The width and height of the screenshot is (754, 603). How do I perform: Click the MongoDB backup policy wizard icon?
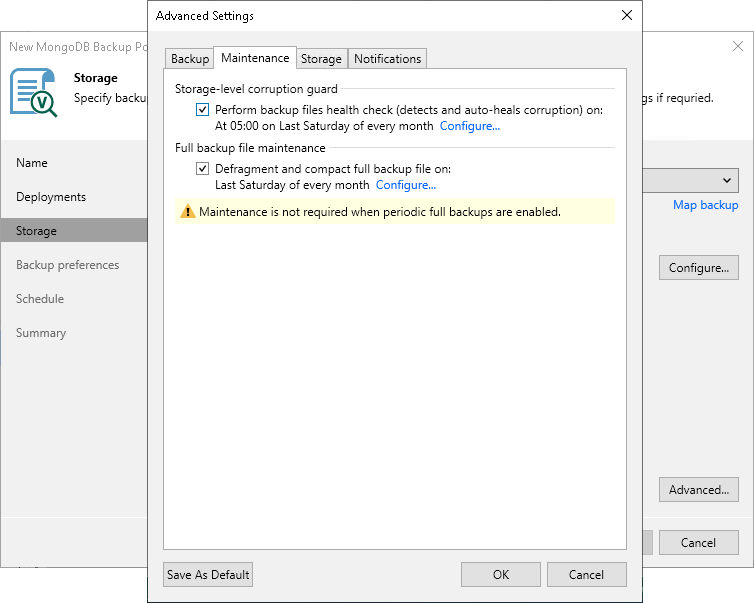pos(34,93)
